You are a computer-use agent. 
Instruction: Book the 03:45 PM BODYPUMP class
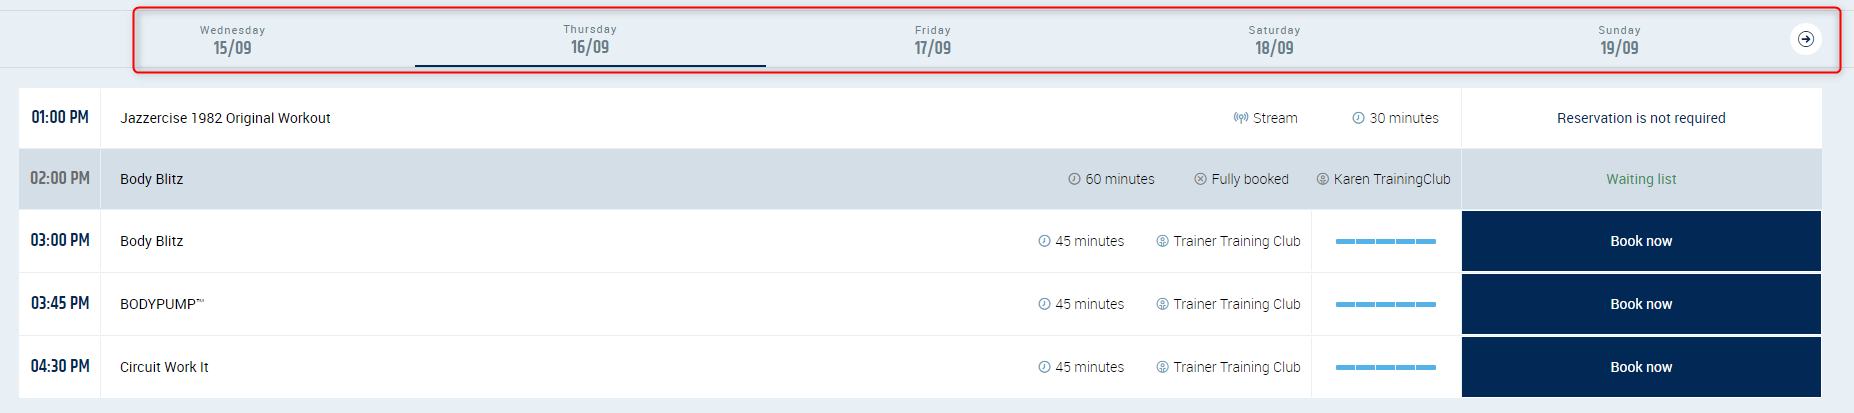point(1640,304)
